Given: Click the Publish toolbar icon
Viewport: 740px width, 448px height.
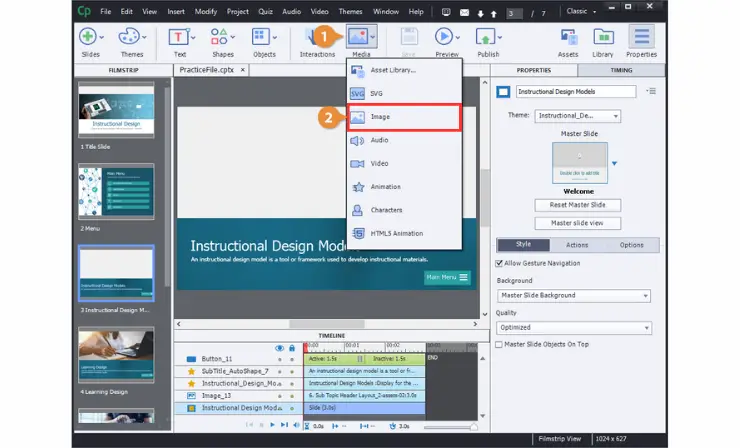Looking at the screenshot, I should click(485, 37).
